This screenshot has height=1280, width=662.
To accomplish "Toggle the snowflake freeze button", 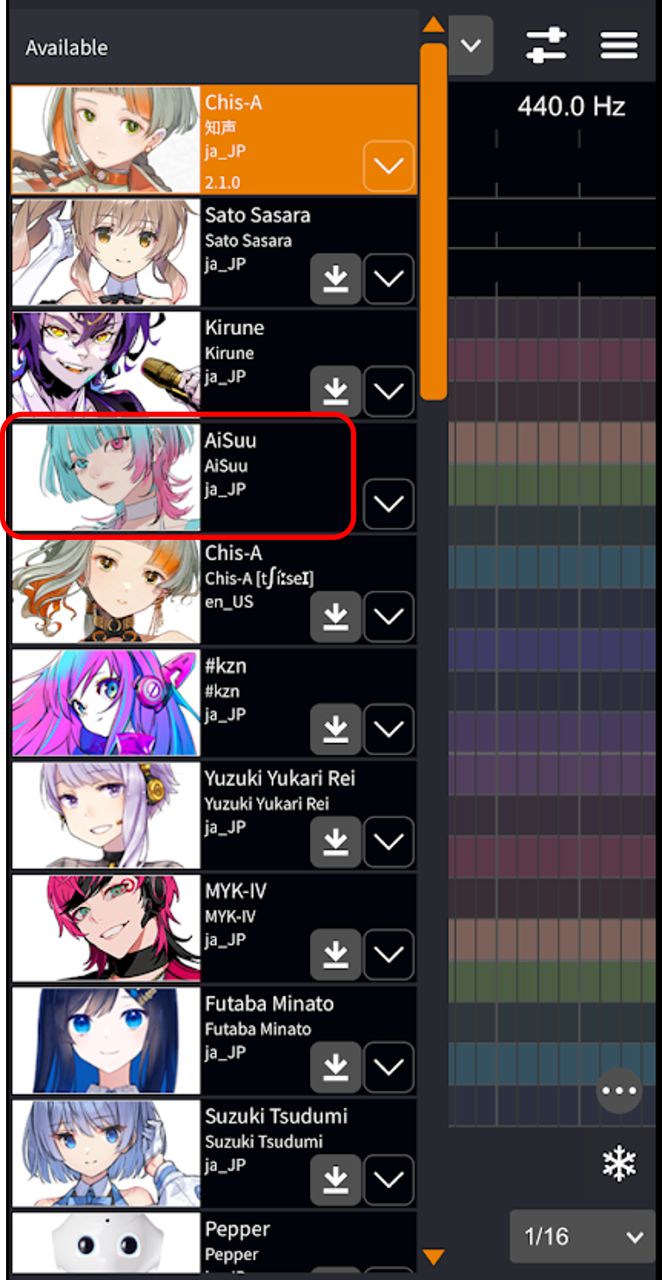I will [x=619, y=1163].
